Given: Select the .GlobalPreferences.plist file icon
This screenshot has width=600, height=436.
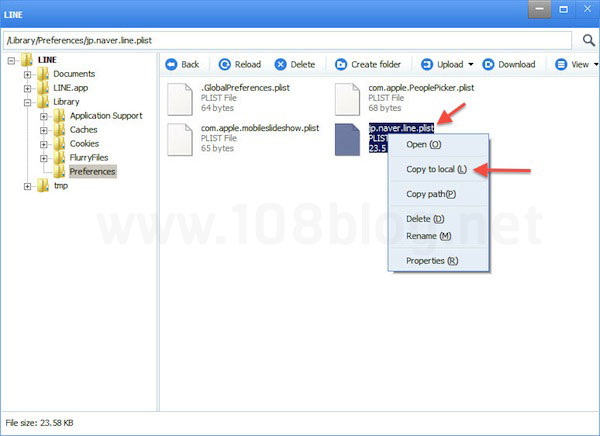Looking at the screenshot, I should click(180, 99).
